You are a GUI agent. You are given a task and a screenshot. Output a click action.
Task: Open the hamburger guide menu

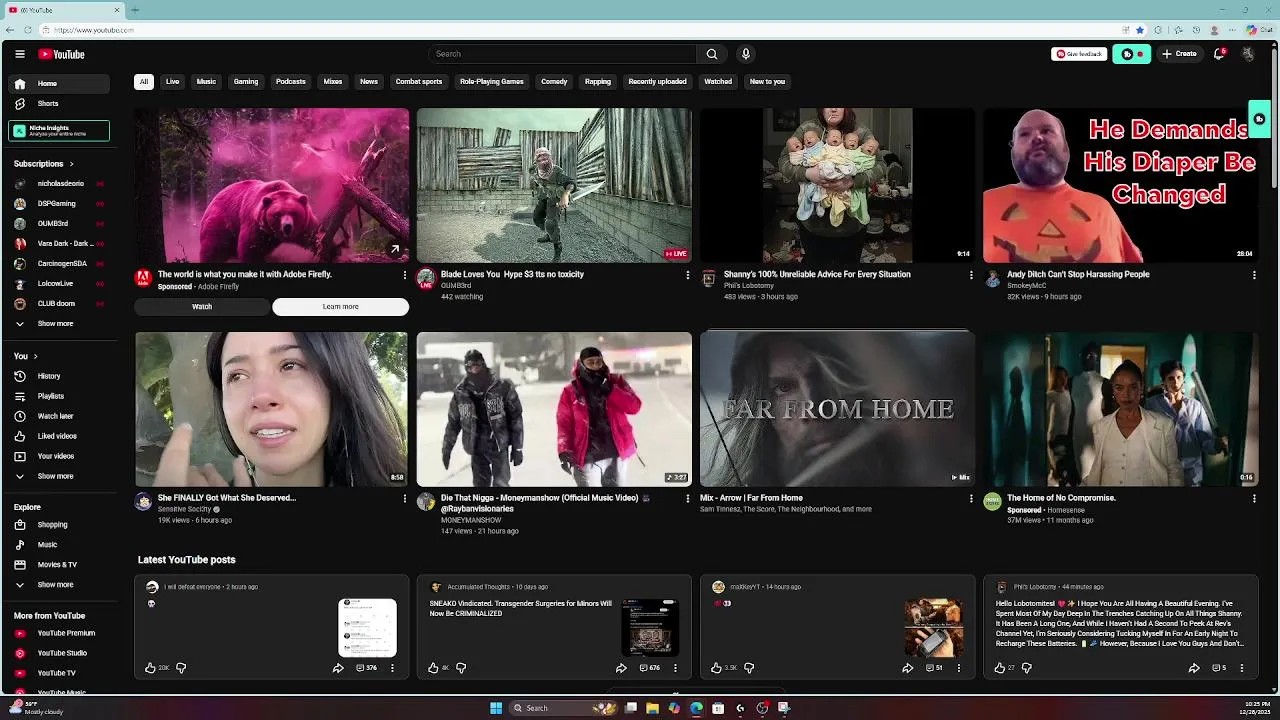click(20, 54)
